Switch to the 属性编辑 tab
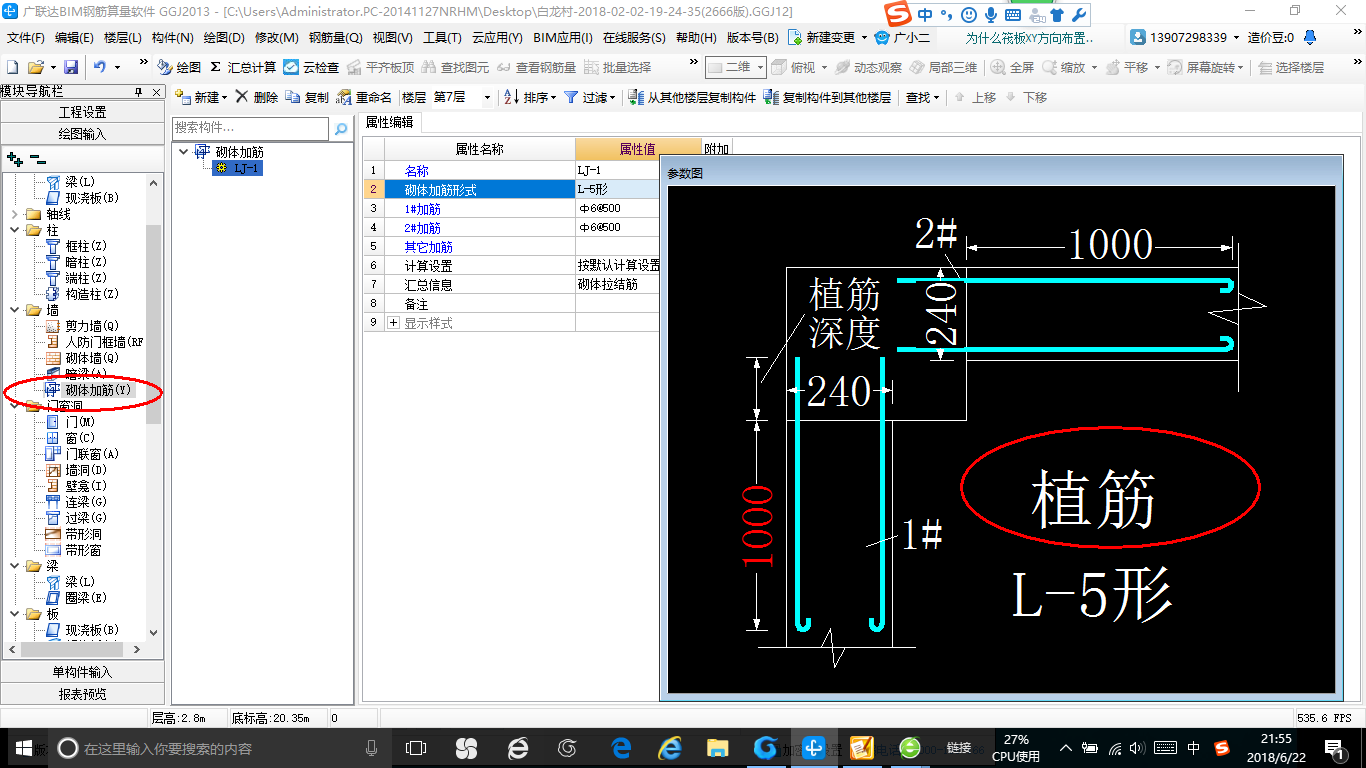Screen dimensions: 1366x768 tap(390, 122)
